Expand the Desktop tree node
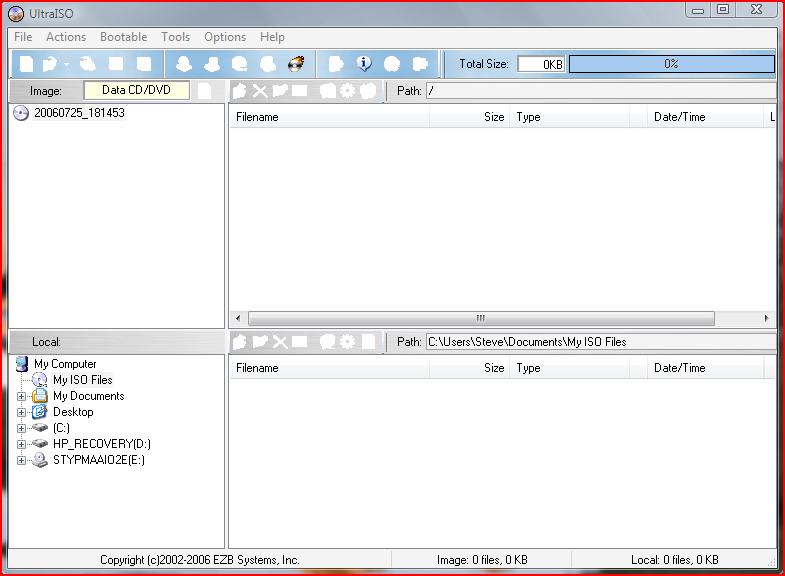The image size is (785, 576). pos(21,412)
